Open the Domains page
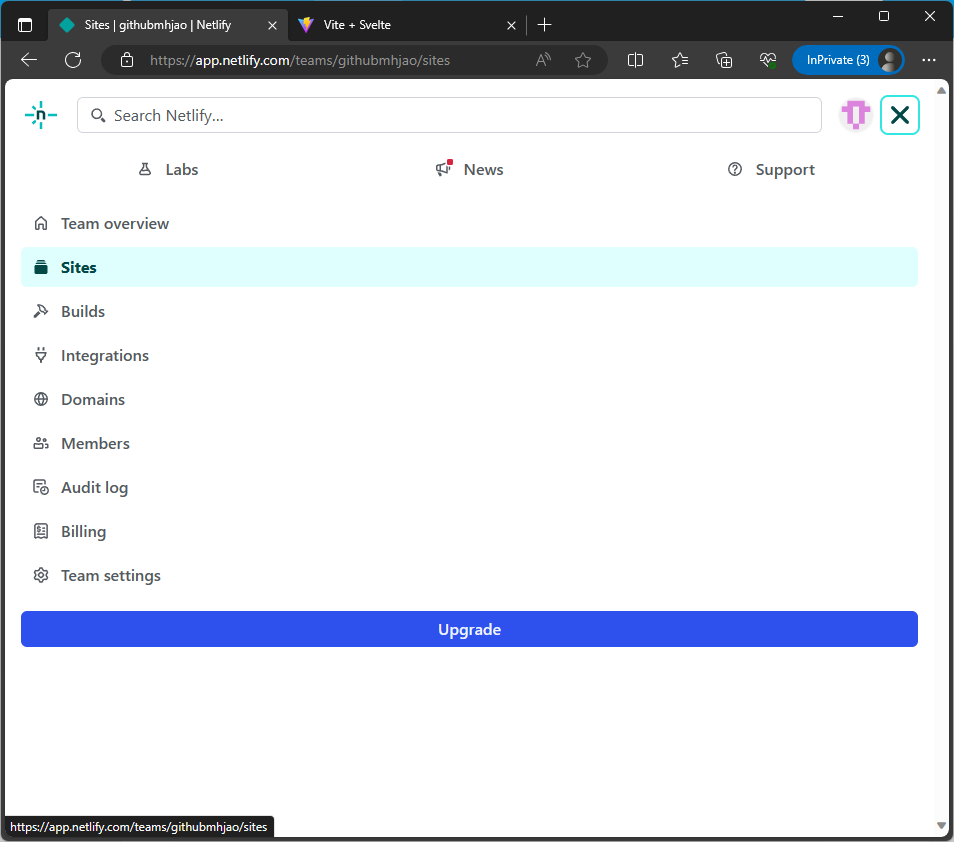Screen dimensions: 954x842 (469, 399)
